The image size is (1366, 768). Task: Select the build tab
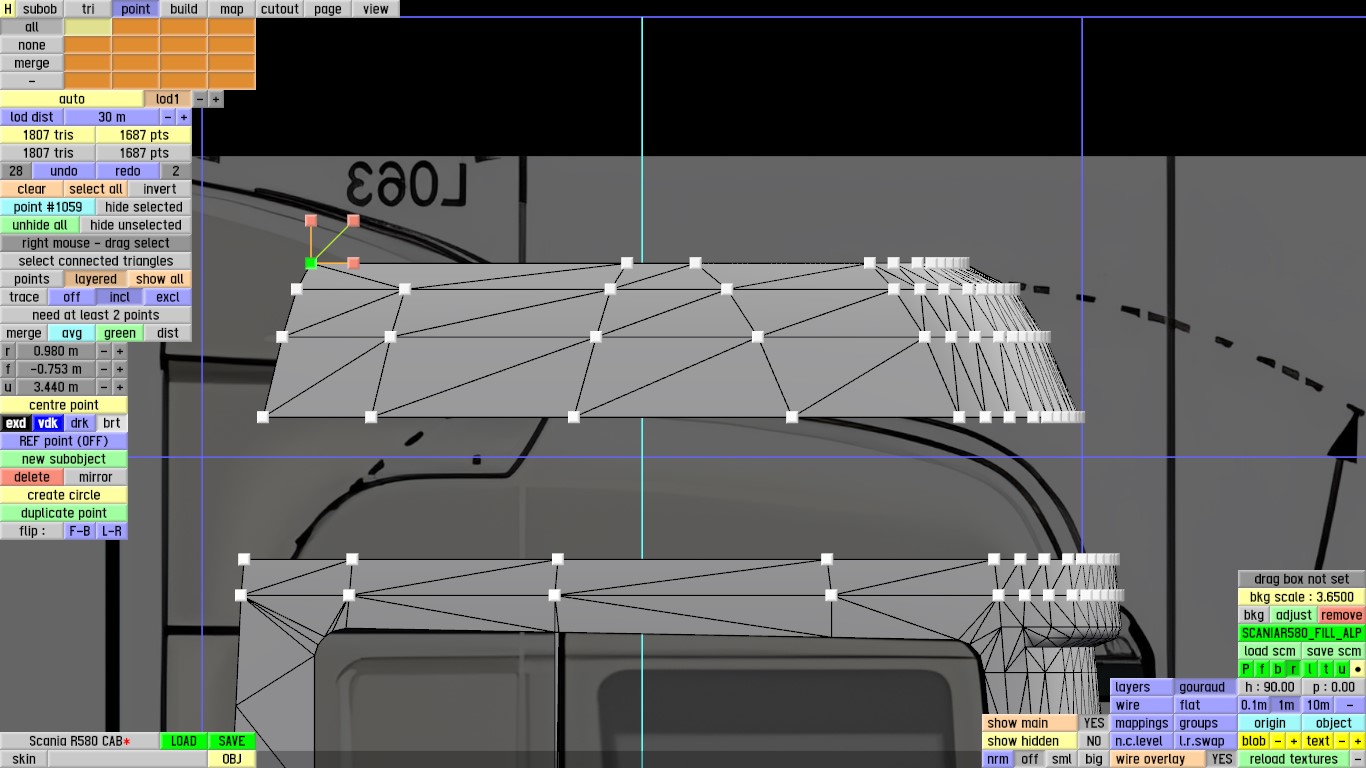184,9
